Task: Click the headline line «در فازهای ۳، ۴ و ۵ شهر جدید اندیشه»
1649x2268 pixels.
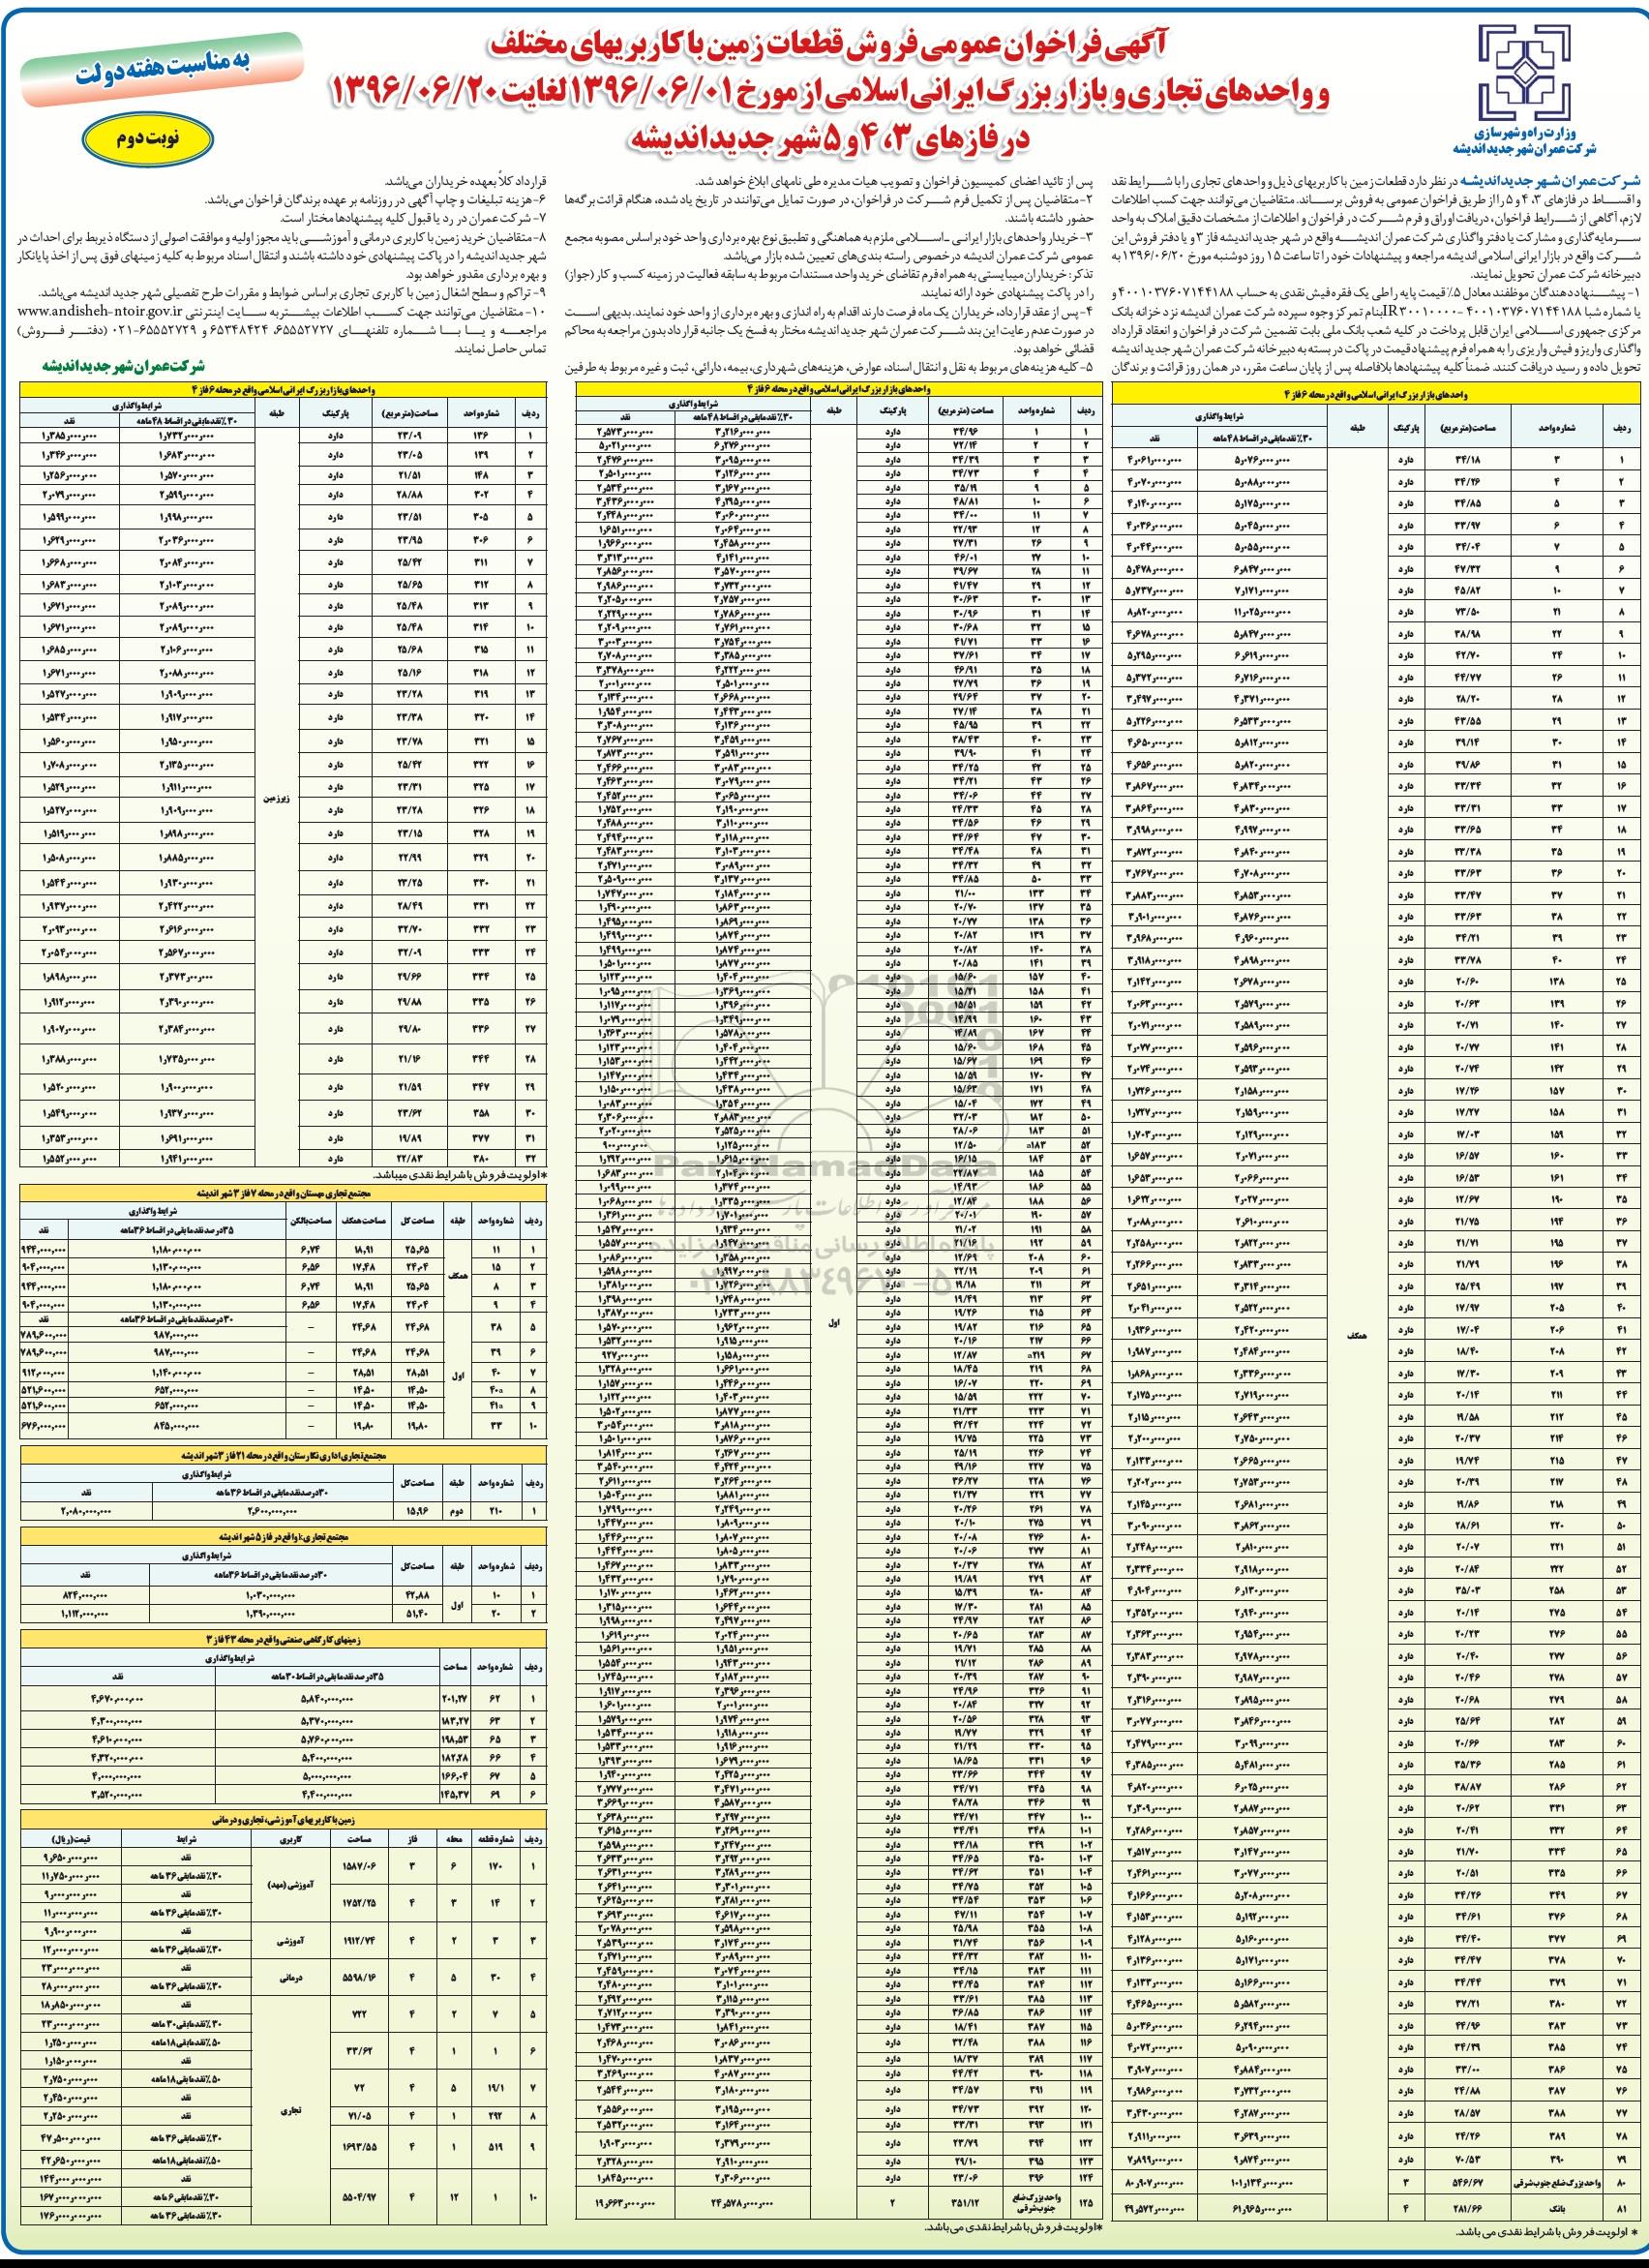Action: 829,141
